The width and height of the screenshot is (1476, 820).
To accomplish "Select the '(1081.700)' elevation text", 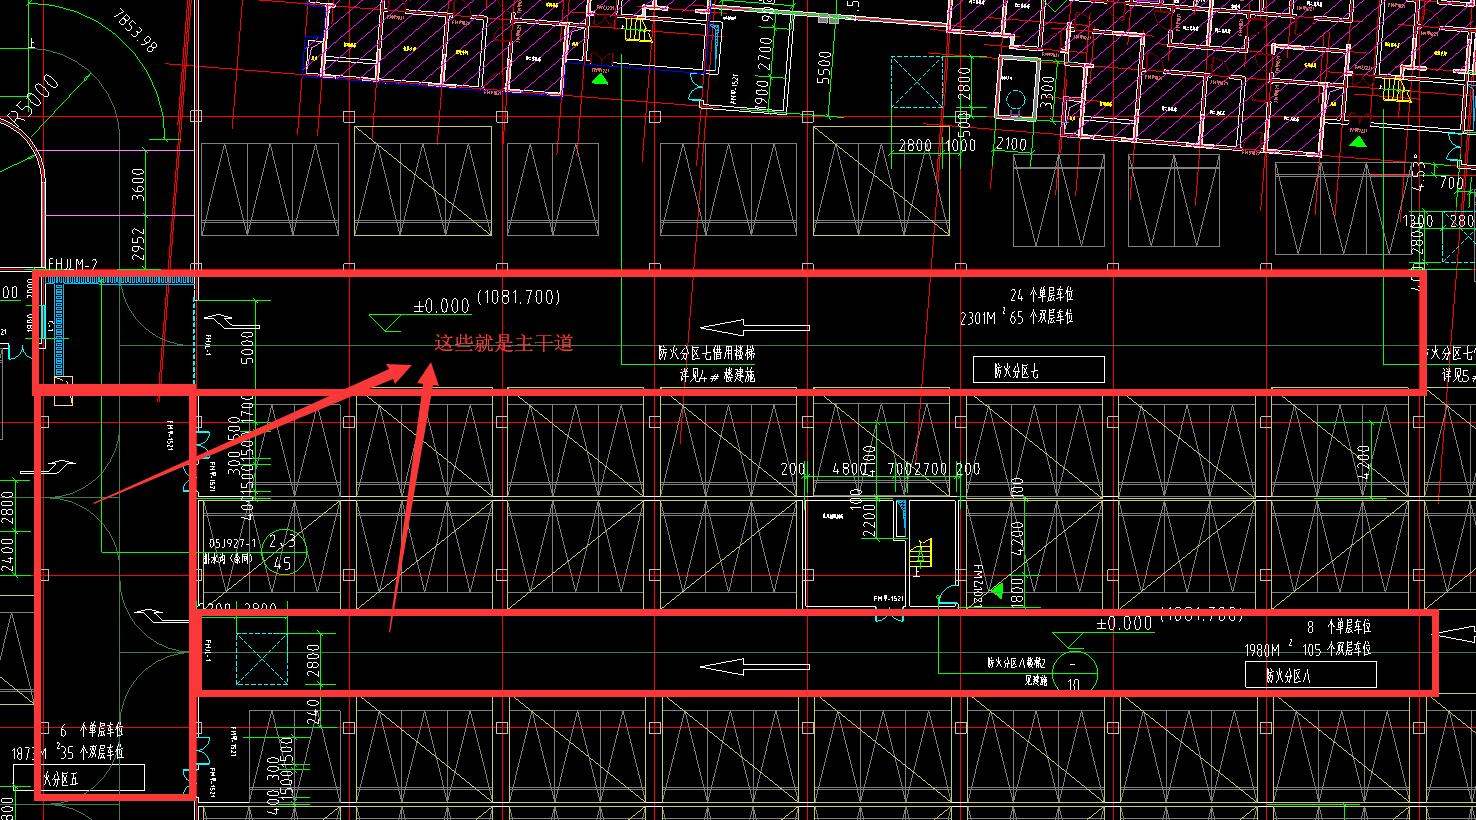I will point(518,297).
